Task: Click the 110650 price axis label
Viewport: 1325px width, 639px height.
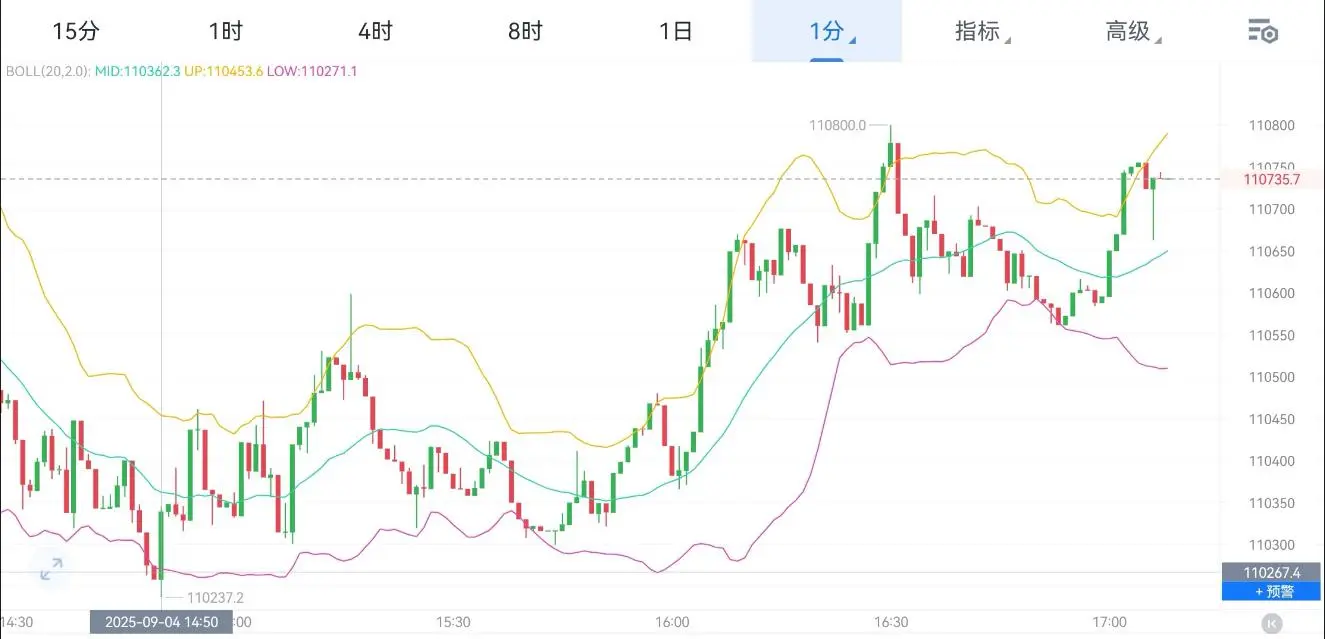Action: point(1271,252)
